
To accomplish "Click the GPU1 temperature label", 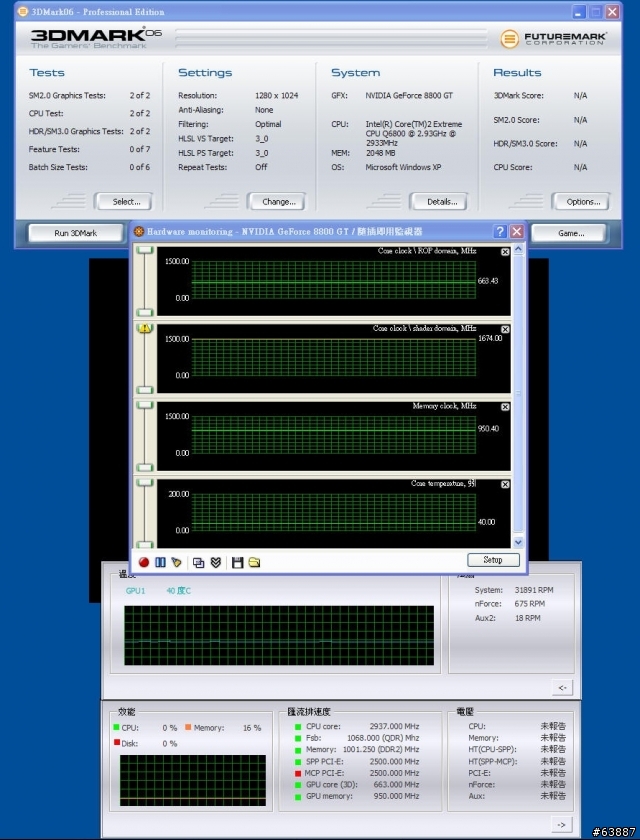I will (135, 590).
